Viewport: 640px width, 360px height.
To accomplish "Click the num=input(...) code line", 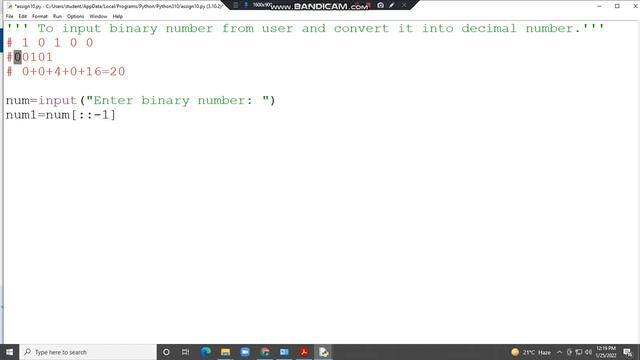I will [140, 100].
